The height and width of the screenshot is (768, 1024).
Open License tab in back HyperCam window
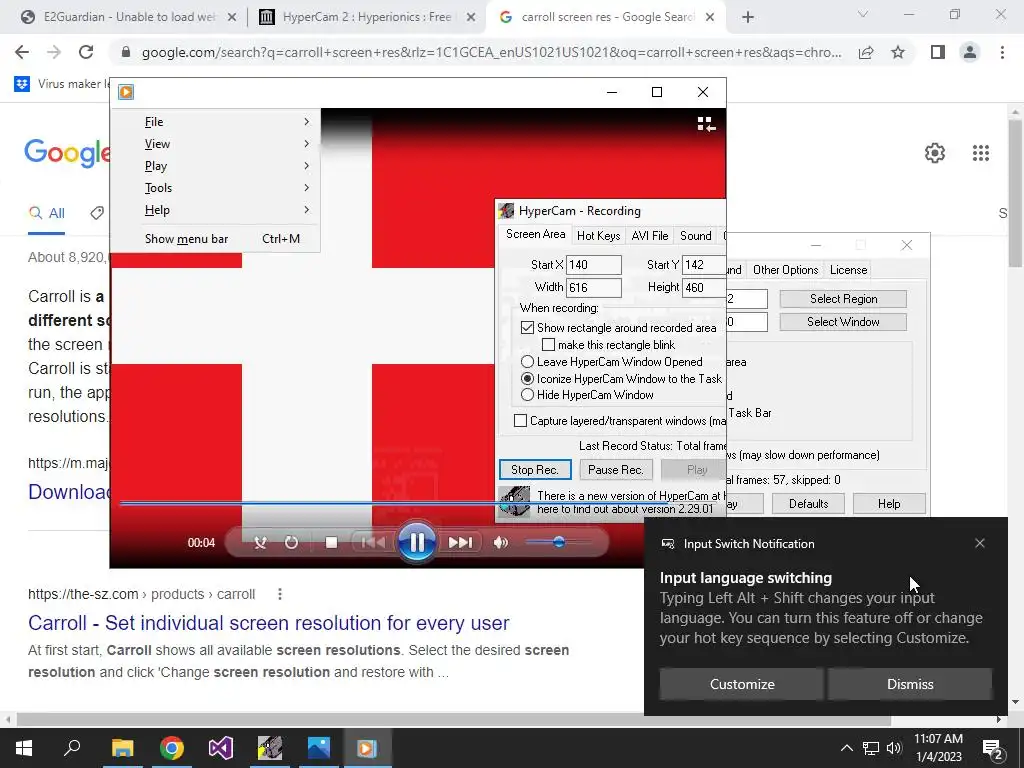[x=848, y=270]
